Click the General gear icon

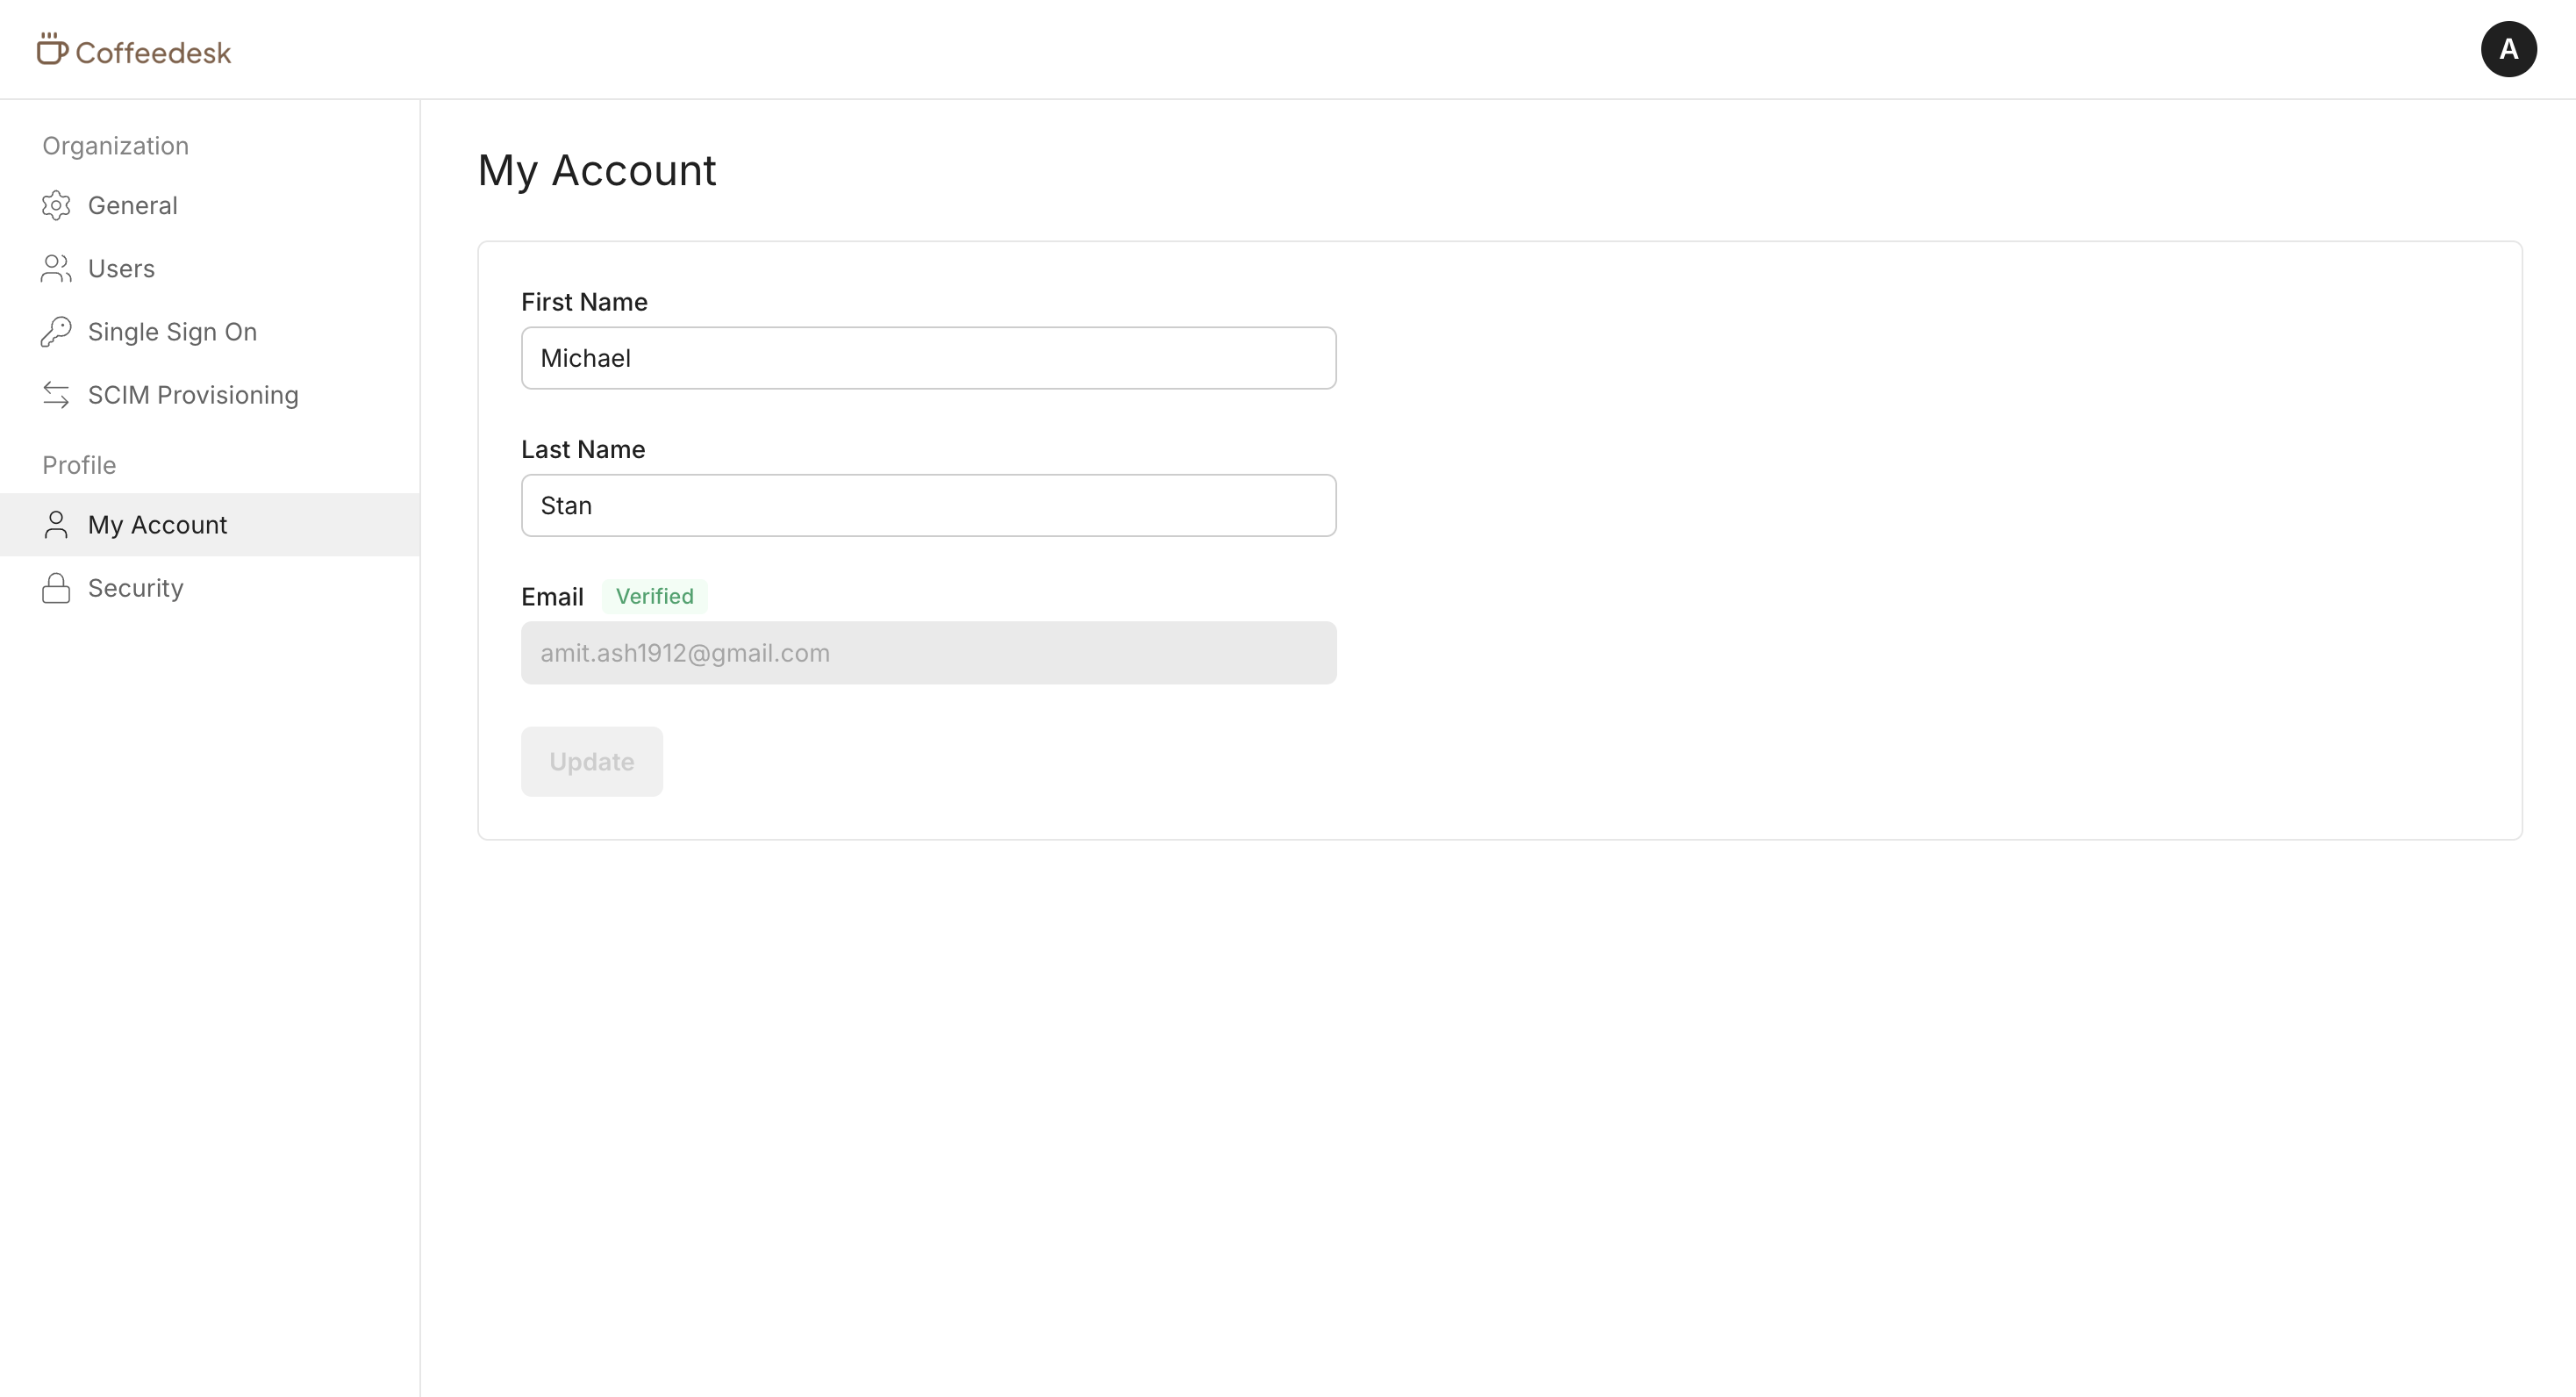click(x=56, y=205)
